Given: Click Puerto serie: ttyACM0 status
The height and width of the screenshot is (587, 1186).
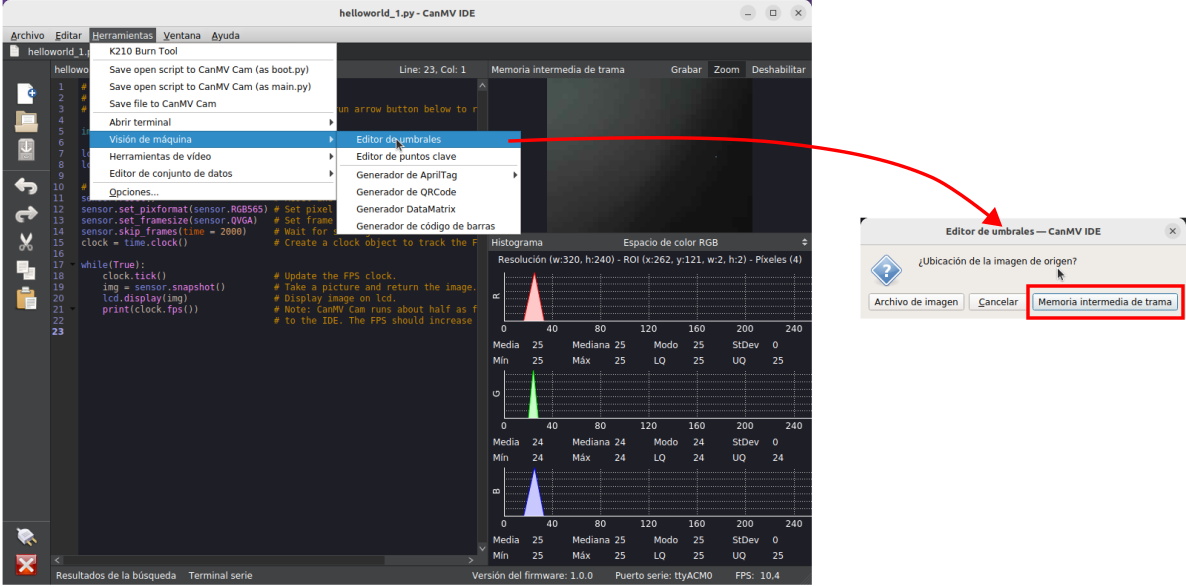Looking at the screenshot, I should click(x=664, y=576).
